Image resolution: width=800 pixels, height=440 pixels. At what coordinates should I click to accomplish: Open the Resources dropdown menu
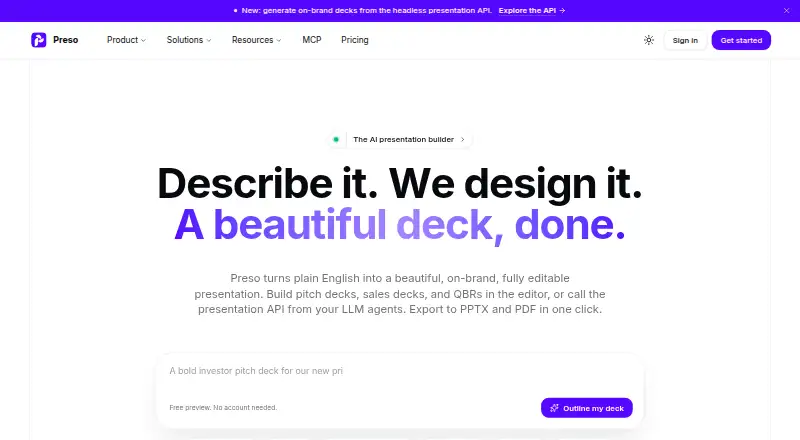256,40
